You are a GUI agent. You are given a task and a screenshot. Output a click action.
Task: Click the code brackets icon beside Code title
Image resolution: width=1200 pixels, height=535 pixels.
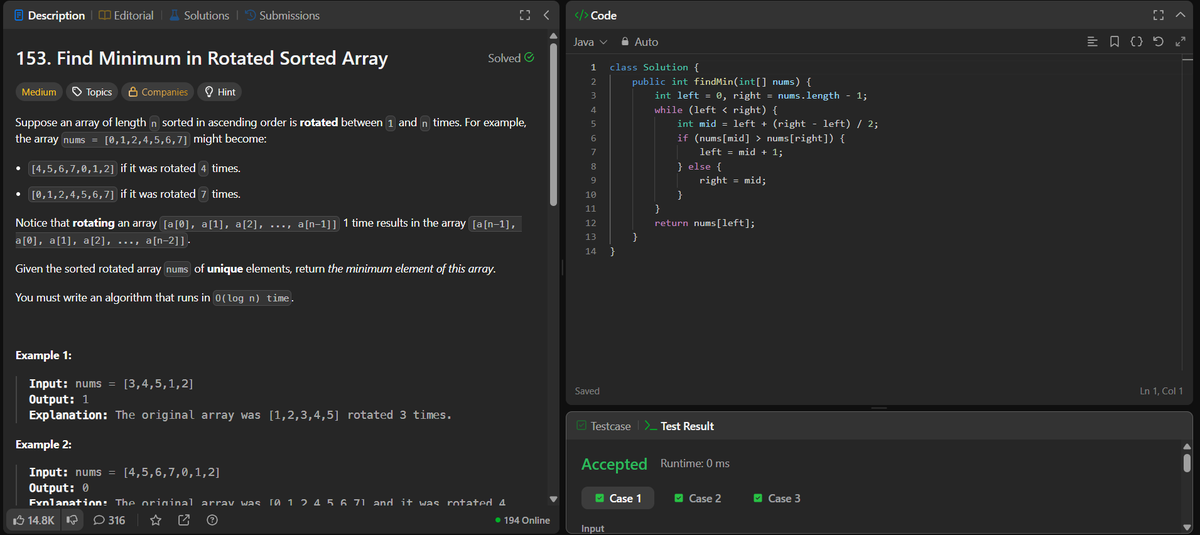[582, 15]
